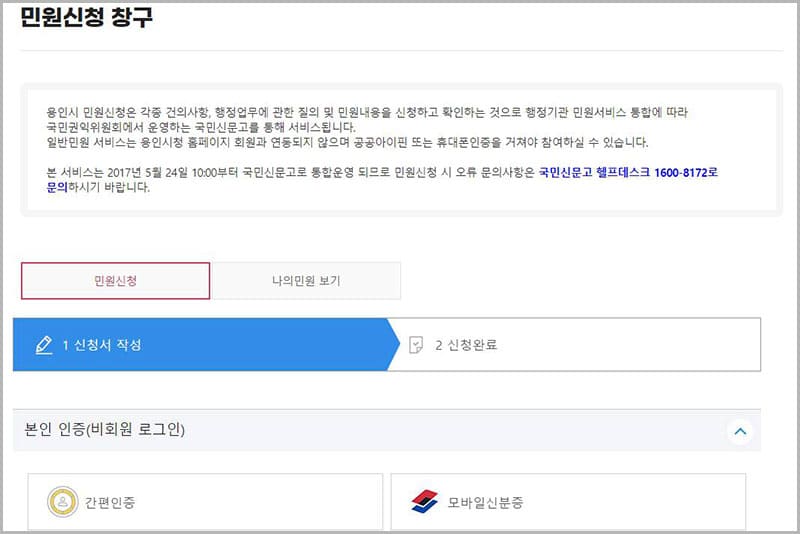Image resolution: width=800 pixels, height=534 pixels.
Task: Click the 본인 인증(비회원 로그인) section header
Action: (105, 430)
